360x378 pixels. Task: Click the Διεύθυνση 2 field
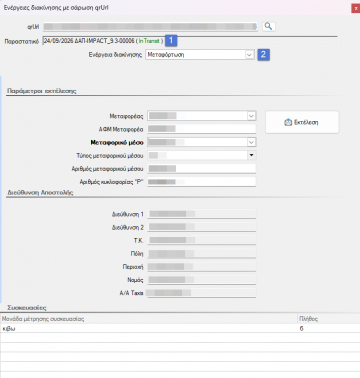click(202, 227)
